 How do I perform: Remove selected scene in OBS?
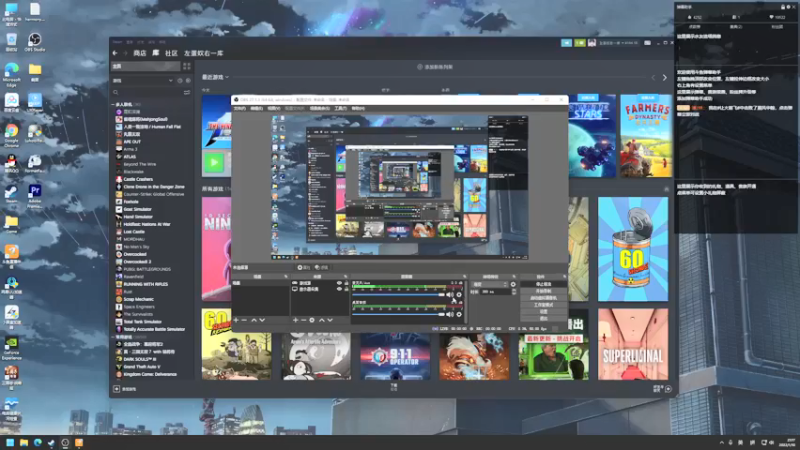244,320
